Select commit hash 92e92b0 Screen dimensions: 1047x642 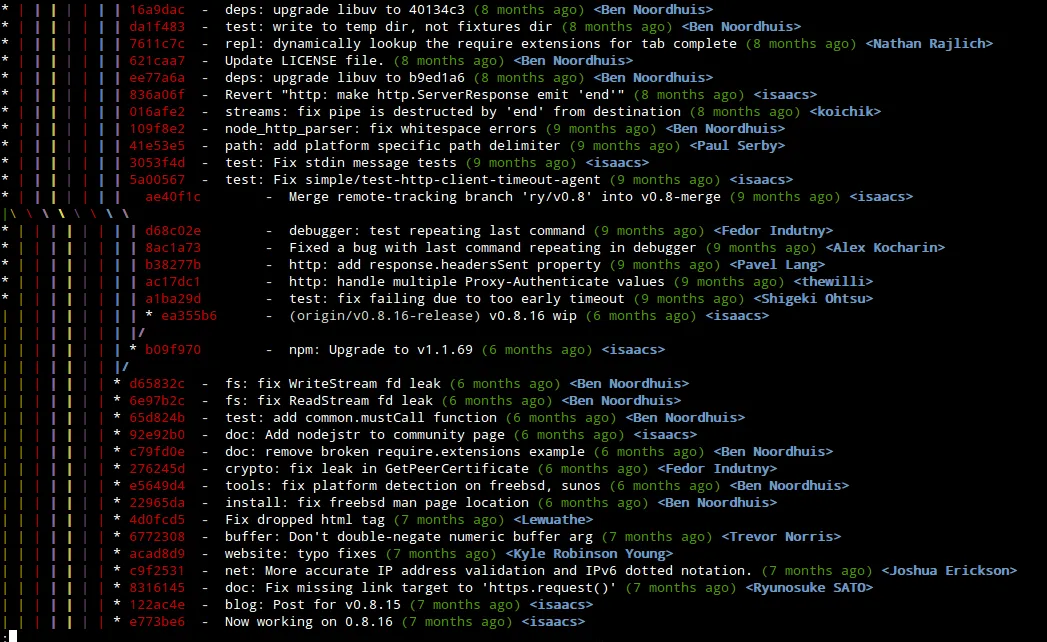point(157,435)
